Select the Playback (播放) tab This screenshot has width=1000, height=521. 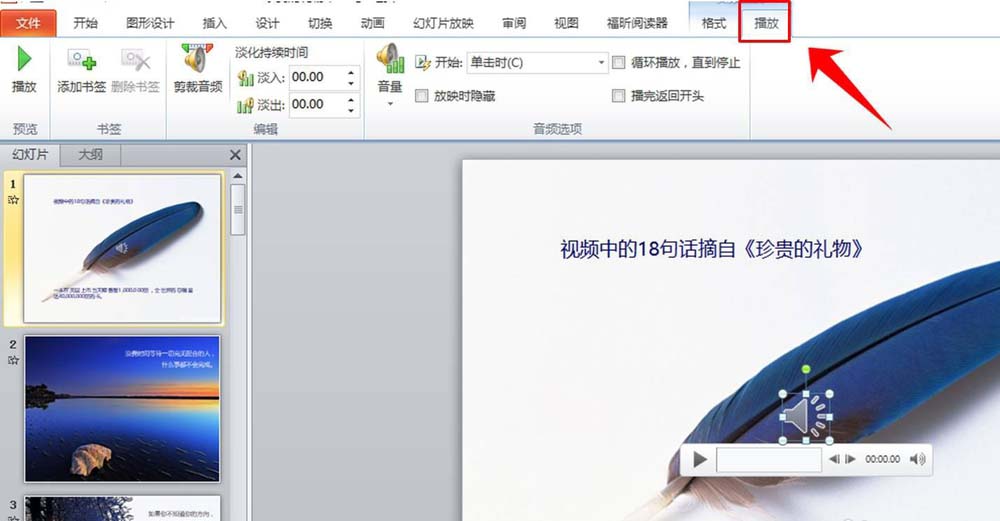(x=765, y=23)
